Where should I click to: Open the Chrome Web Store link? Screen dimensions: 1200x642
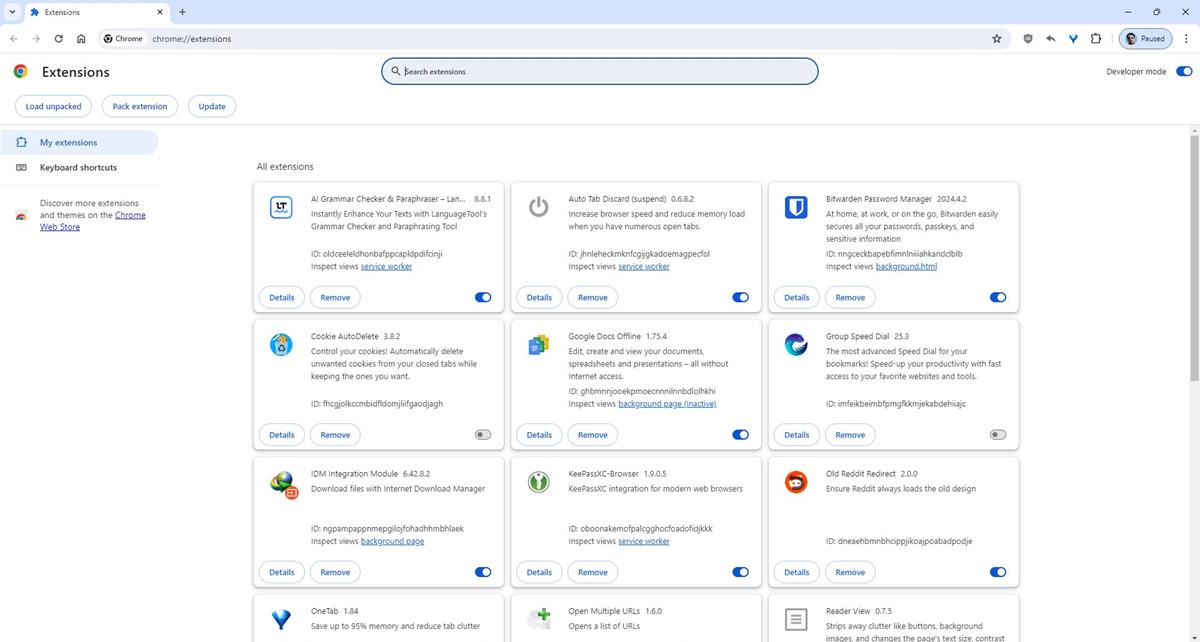pyautogui.click(x=130, y=214)
